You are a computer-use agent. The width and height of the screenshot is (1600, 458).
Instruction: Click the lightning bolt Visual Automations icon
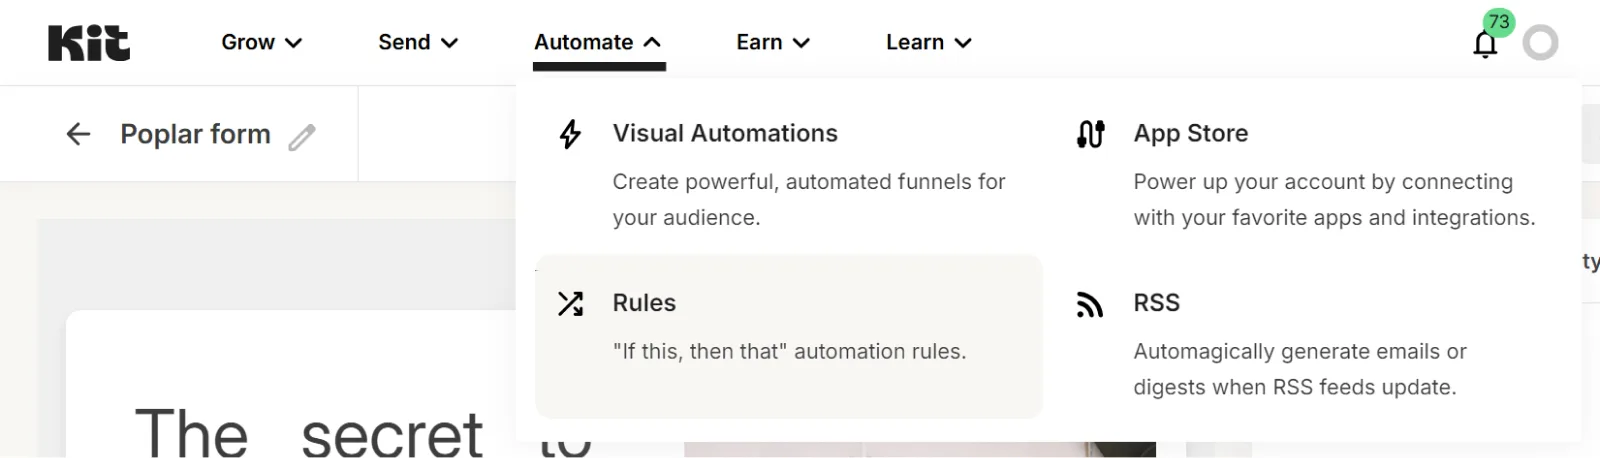pos(570,134)
